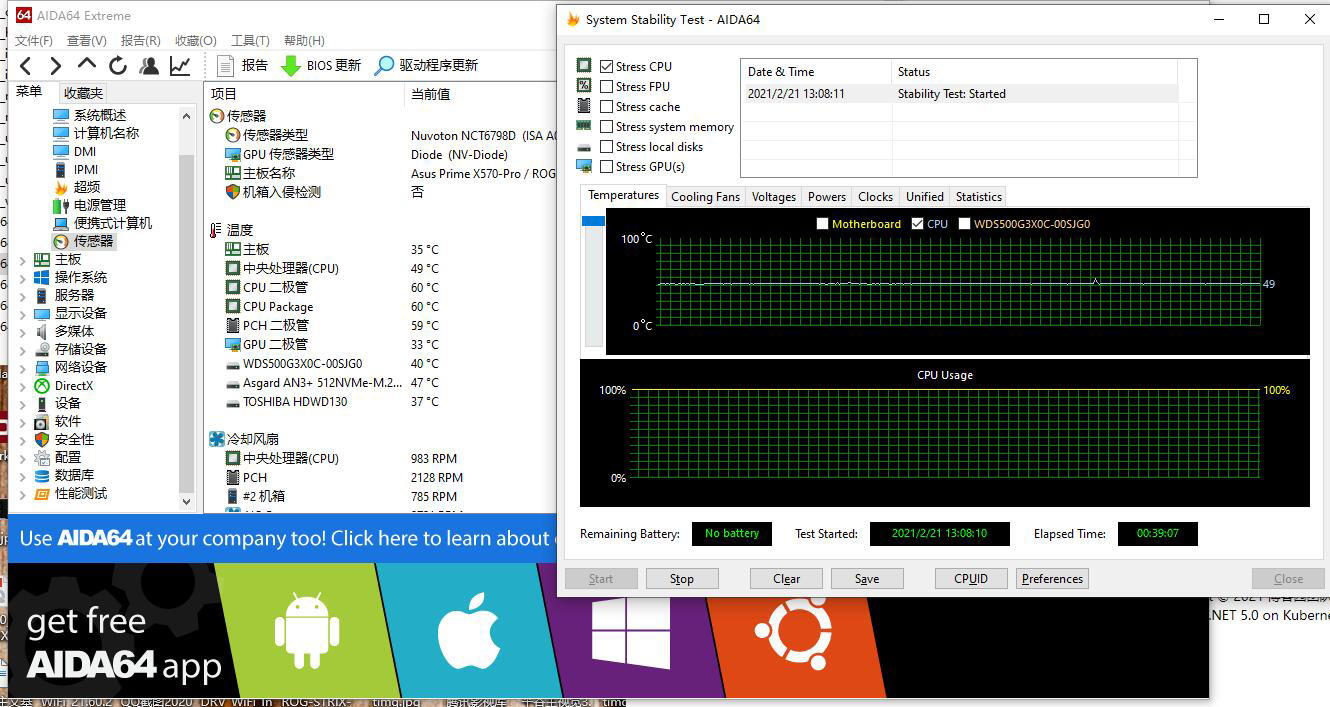The image size is (1330, 707).
Task: Click the 驱动程序更新 driver update item
Action: pyautogui.click(x=426, y=65)
